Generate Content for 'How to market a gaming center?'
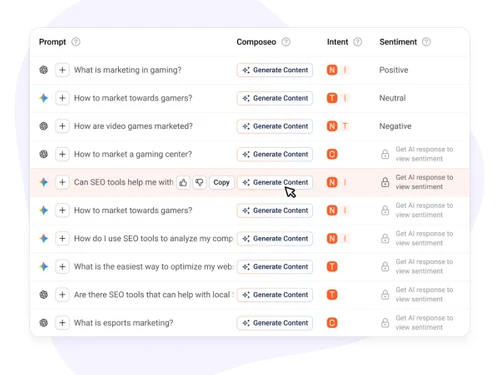The width and height of the screenshot is (500, 375). [275, 154]
